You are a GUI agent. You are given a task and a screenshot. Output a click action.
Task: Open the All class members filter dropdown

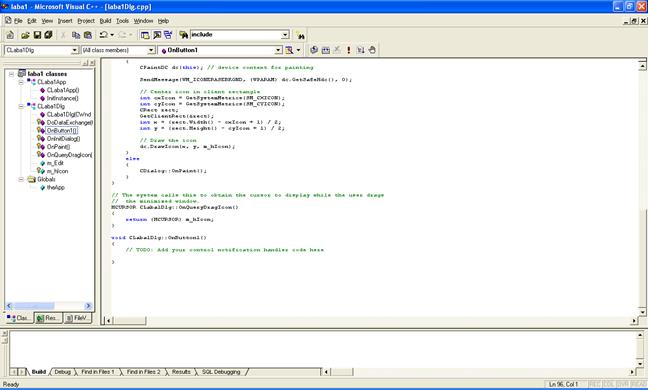tap(151, 50)
